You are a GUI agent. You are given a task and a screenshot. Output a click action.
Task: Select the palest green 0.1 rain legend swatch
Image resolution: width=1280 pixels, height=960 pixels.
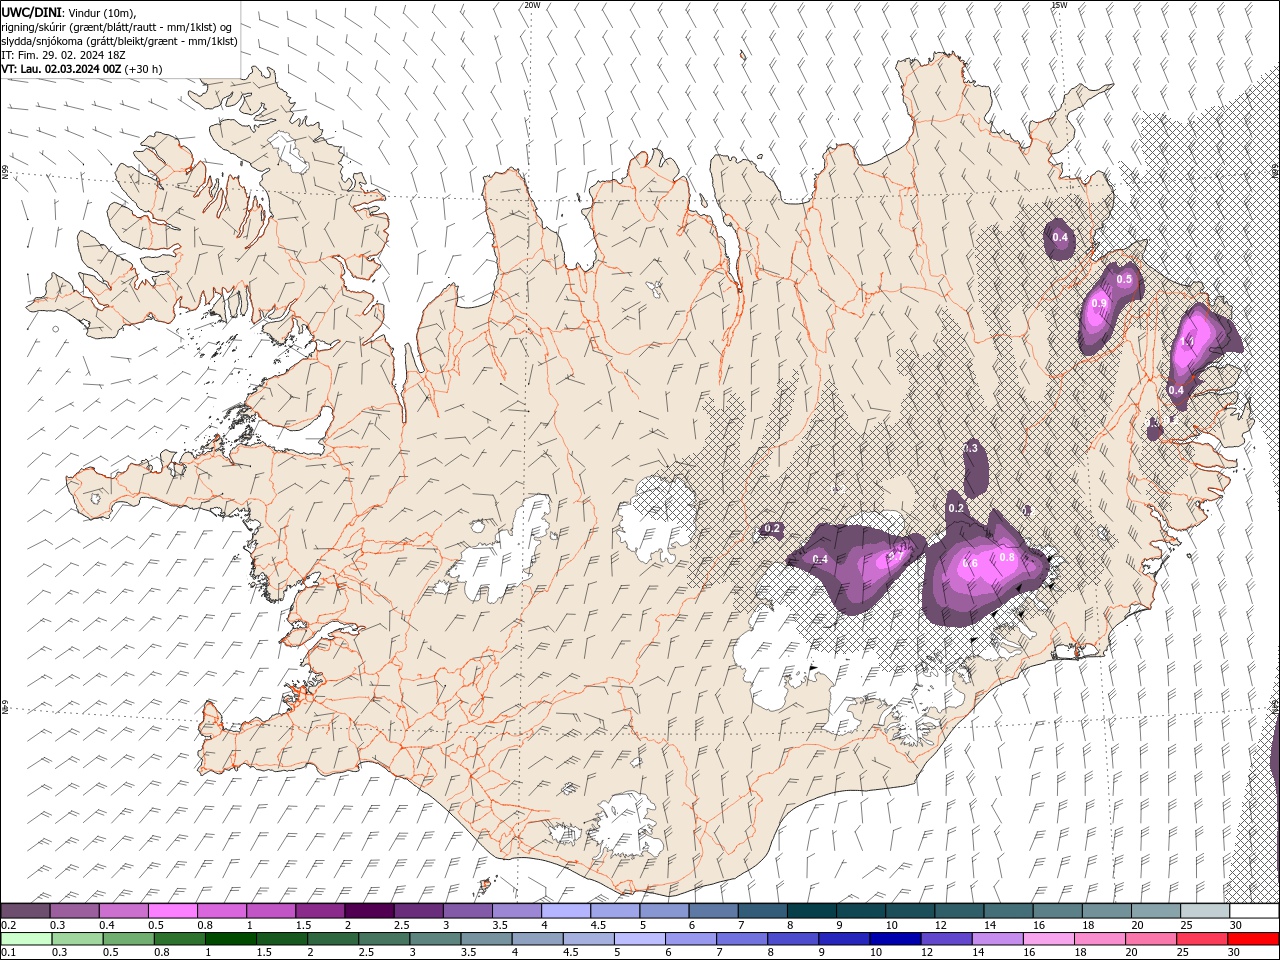click(26, 939)
